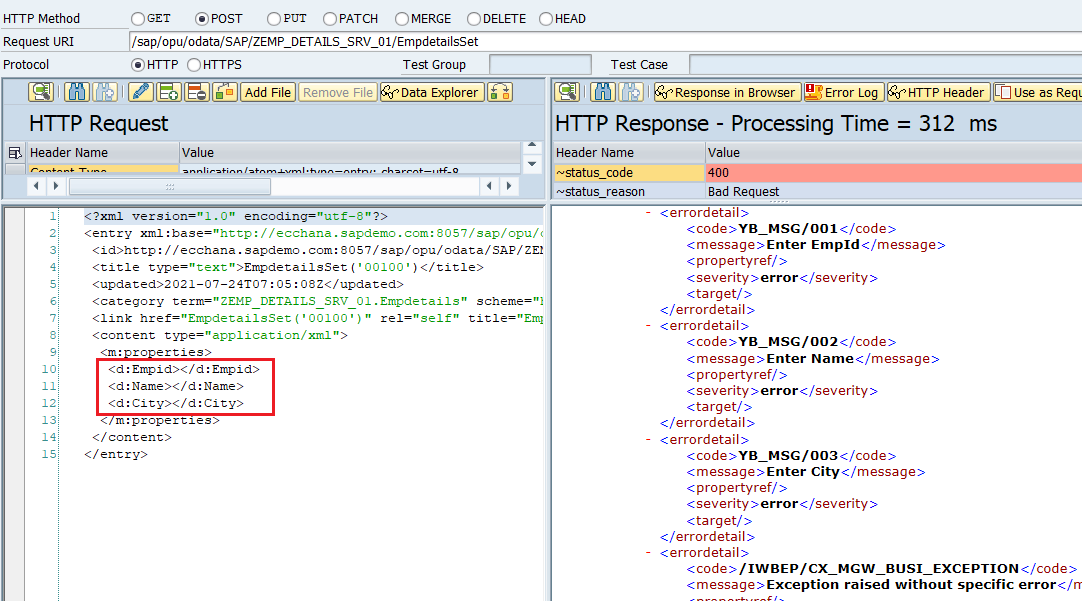Switch protocol to HTTPS

[193, 65]
